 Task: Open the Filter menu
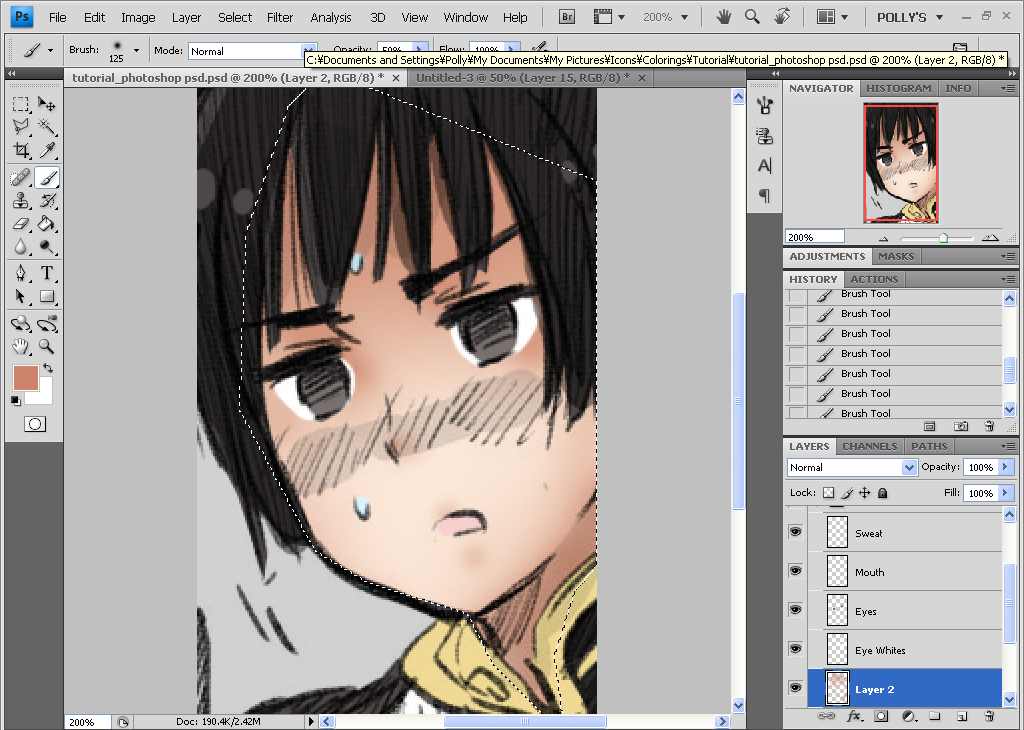click(x=280, y=18)
